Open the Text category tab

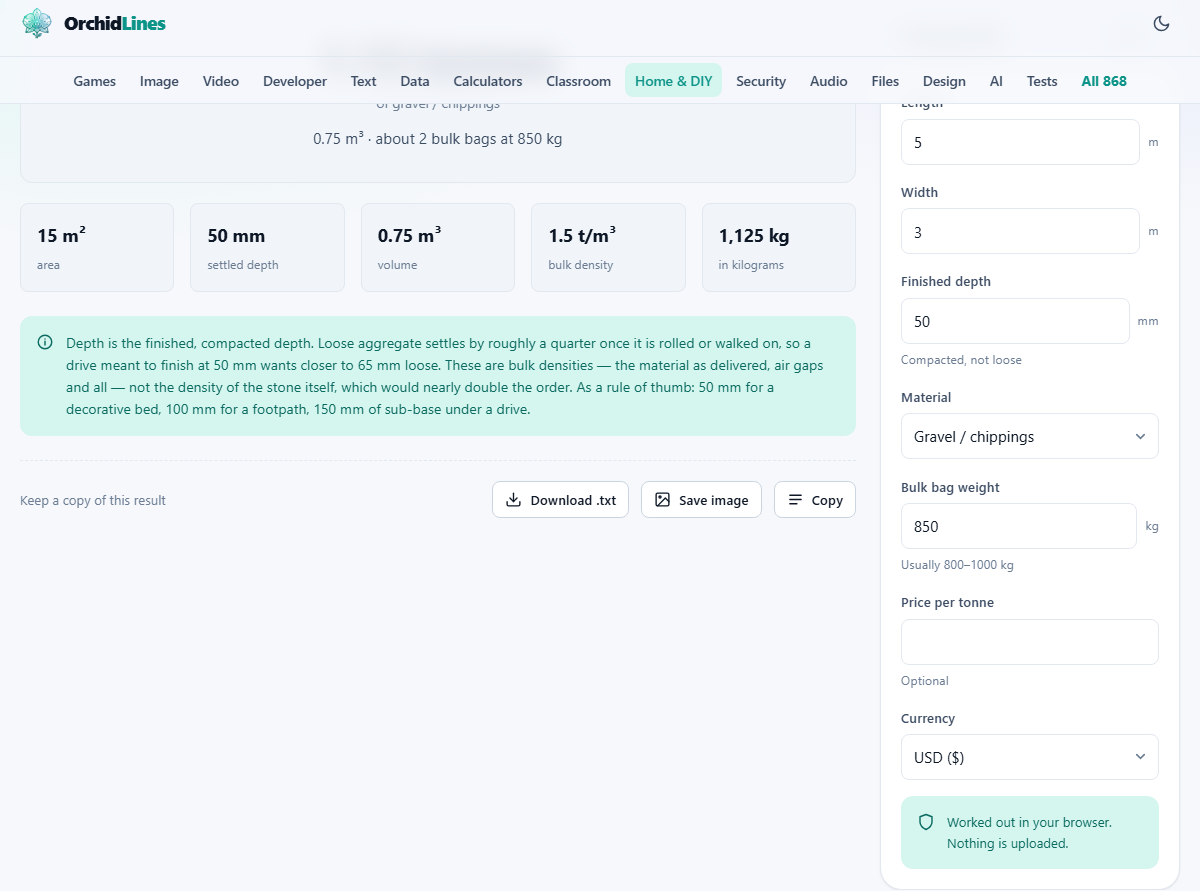(363, 81)
